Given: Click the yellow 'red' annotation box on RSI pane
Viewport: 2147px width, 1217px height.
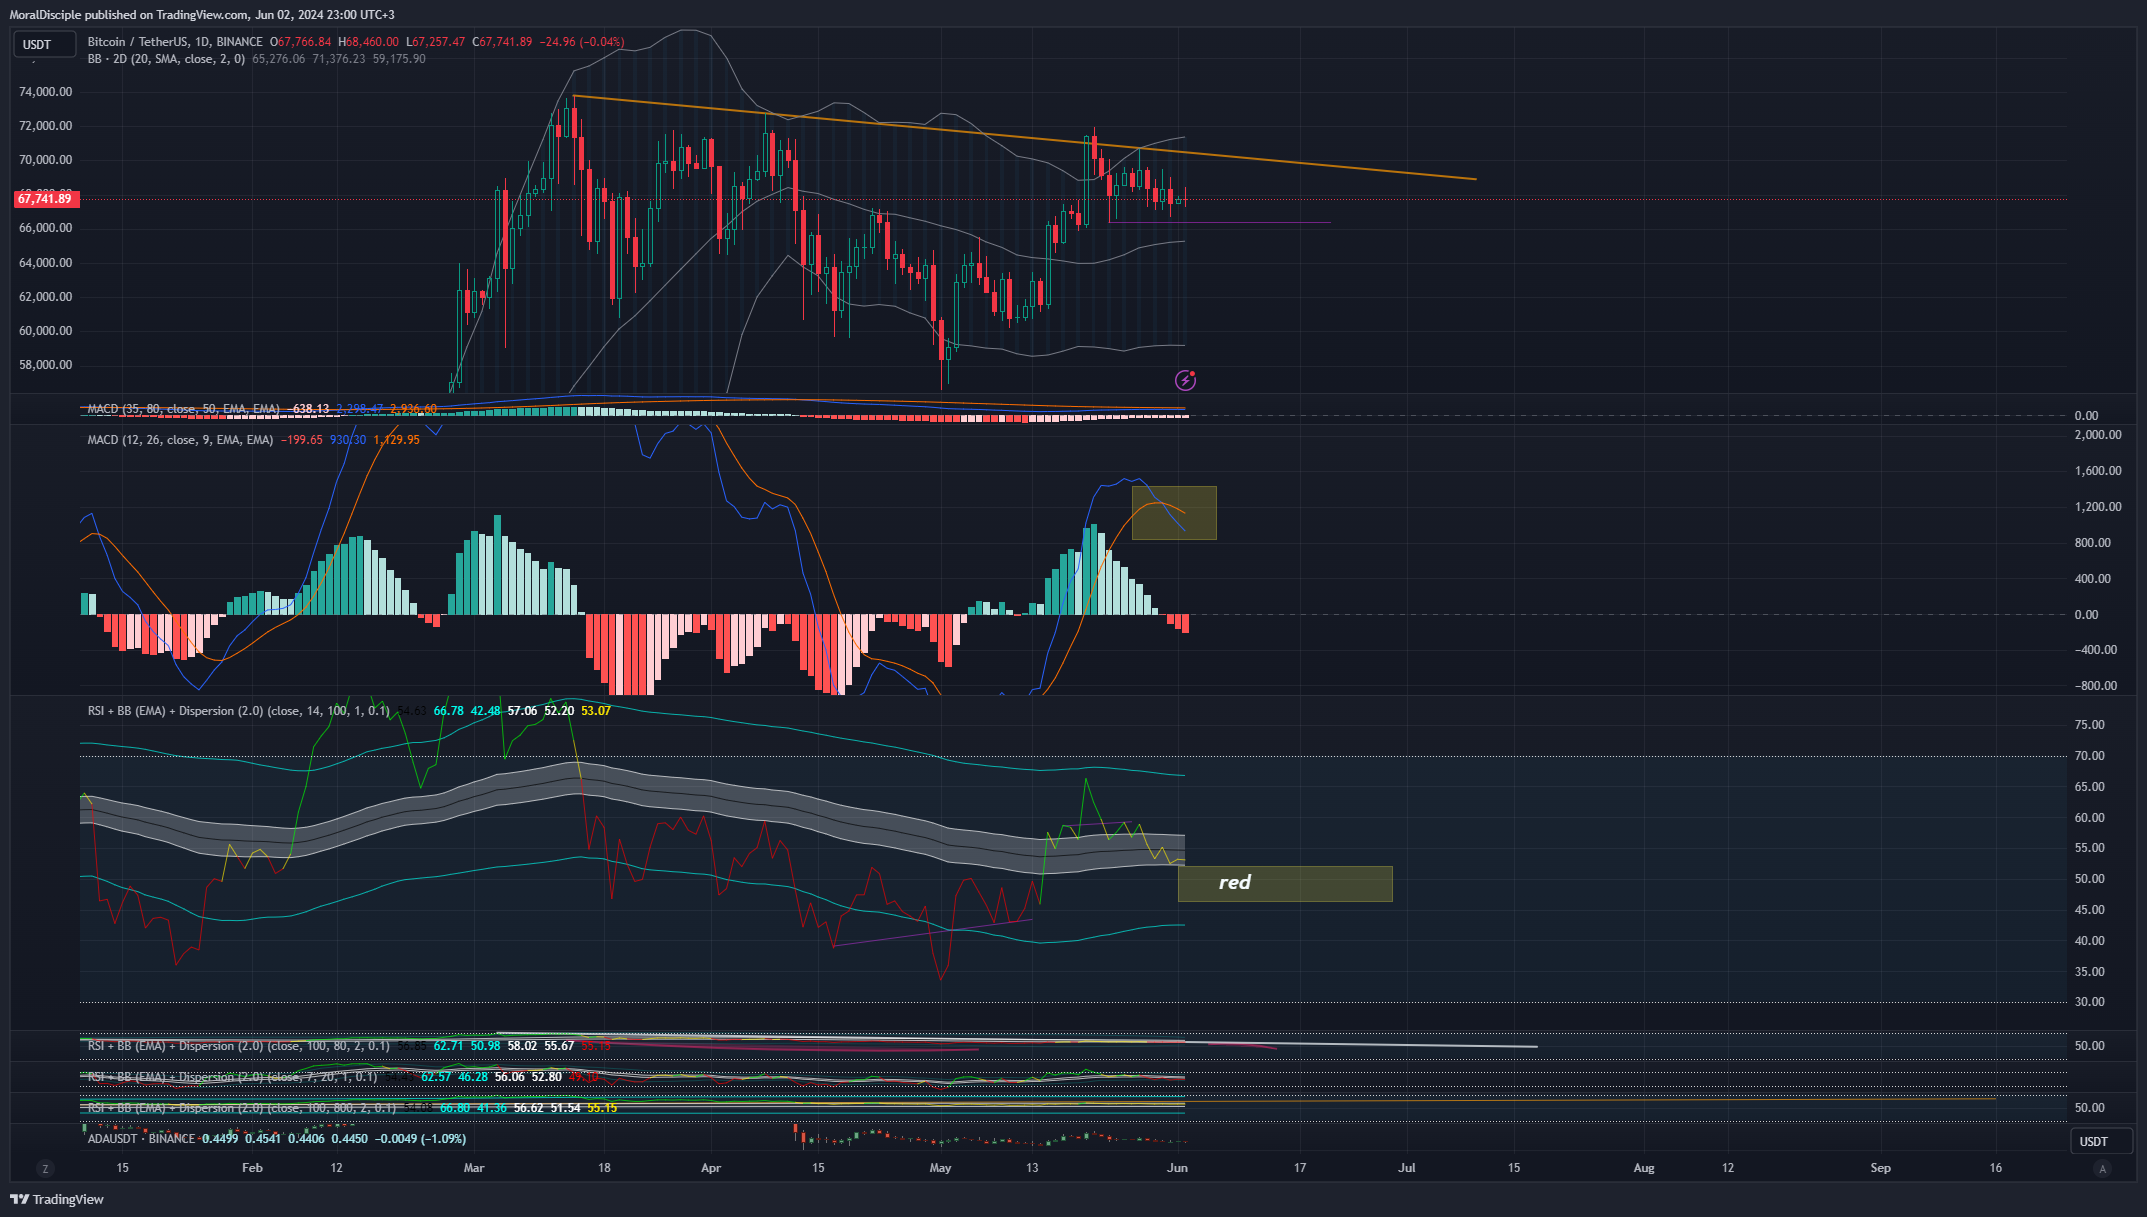Looking at the screenshot, I should coord(1285,884).
